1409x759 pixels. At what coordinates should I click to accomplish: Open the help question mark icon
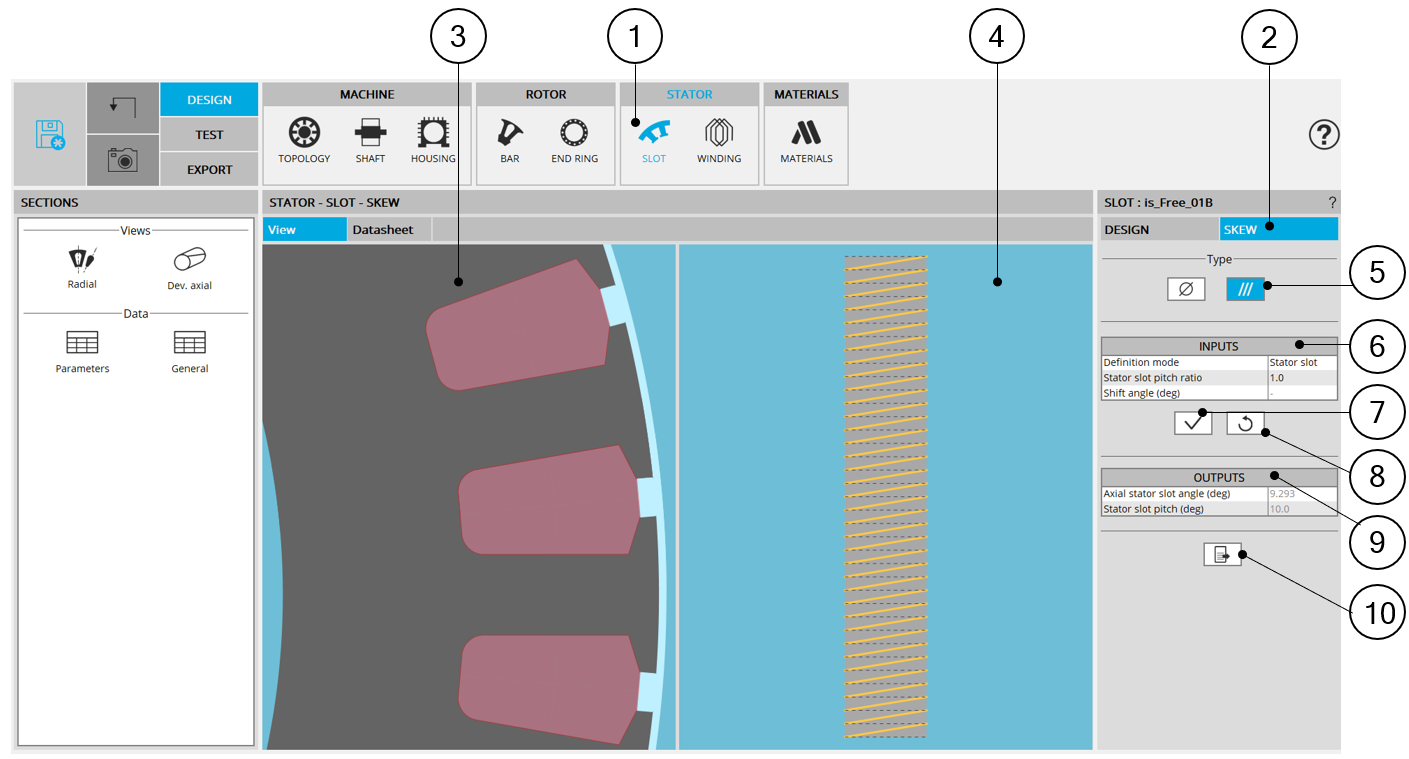(x=1323, y=135)
